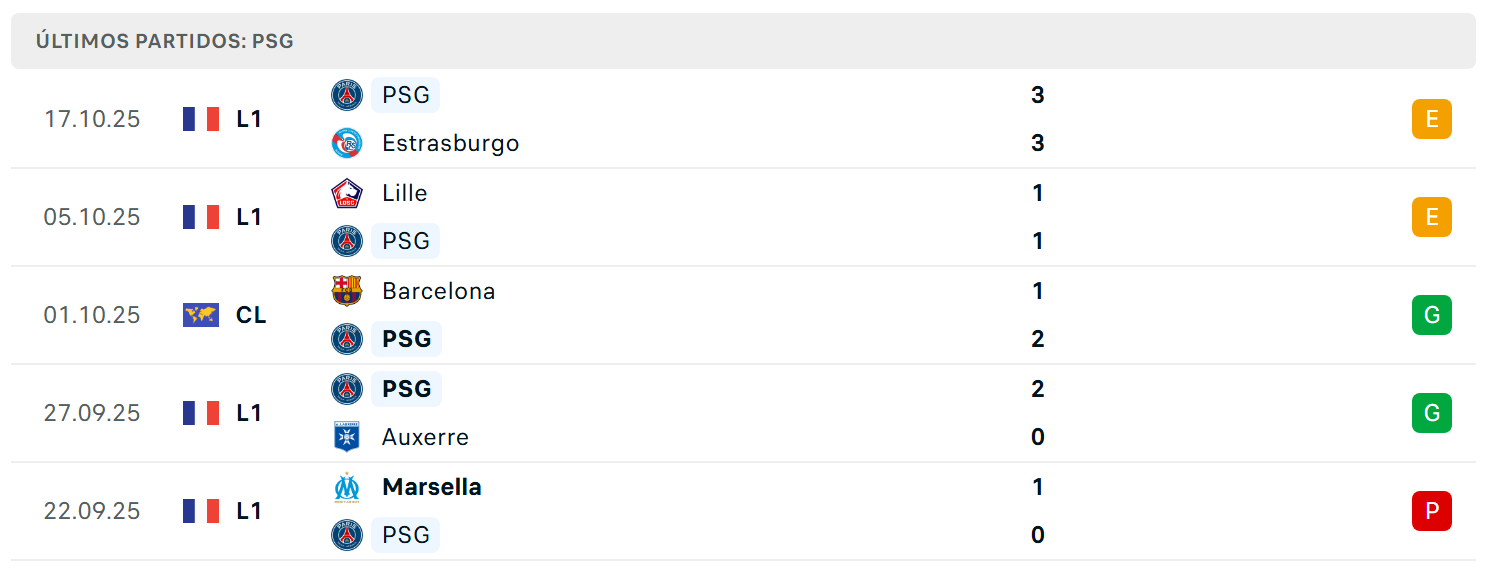Click the red P badge for Marsella match

click(x=1432, y=511)
